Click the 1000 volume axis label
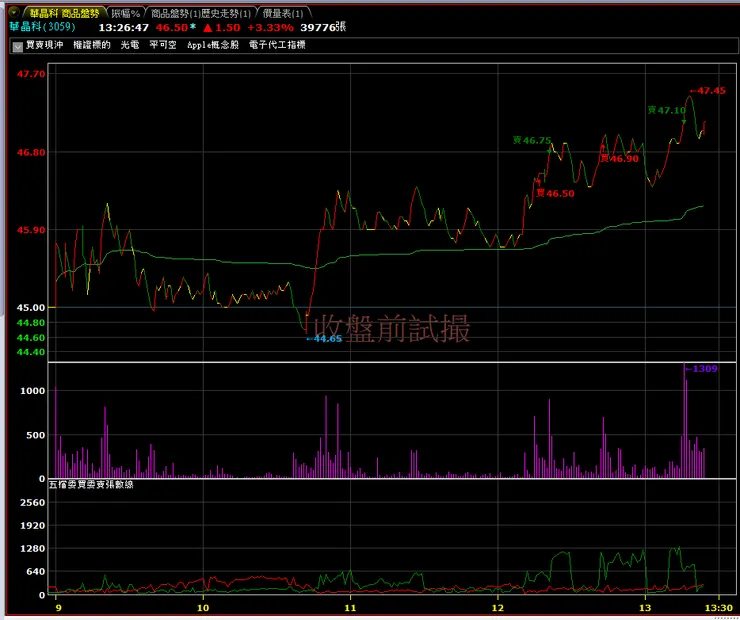 [x=32, y=391]
